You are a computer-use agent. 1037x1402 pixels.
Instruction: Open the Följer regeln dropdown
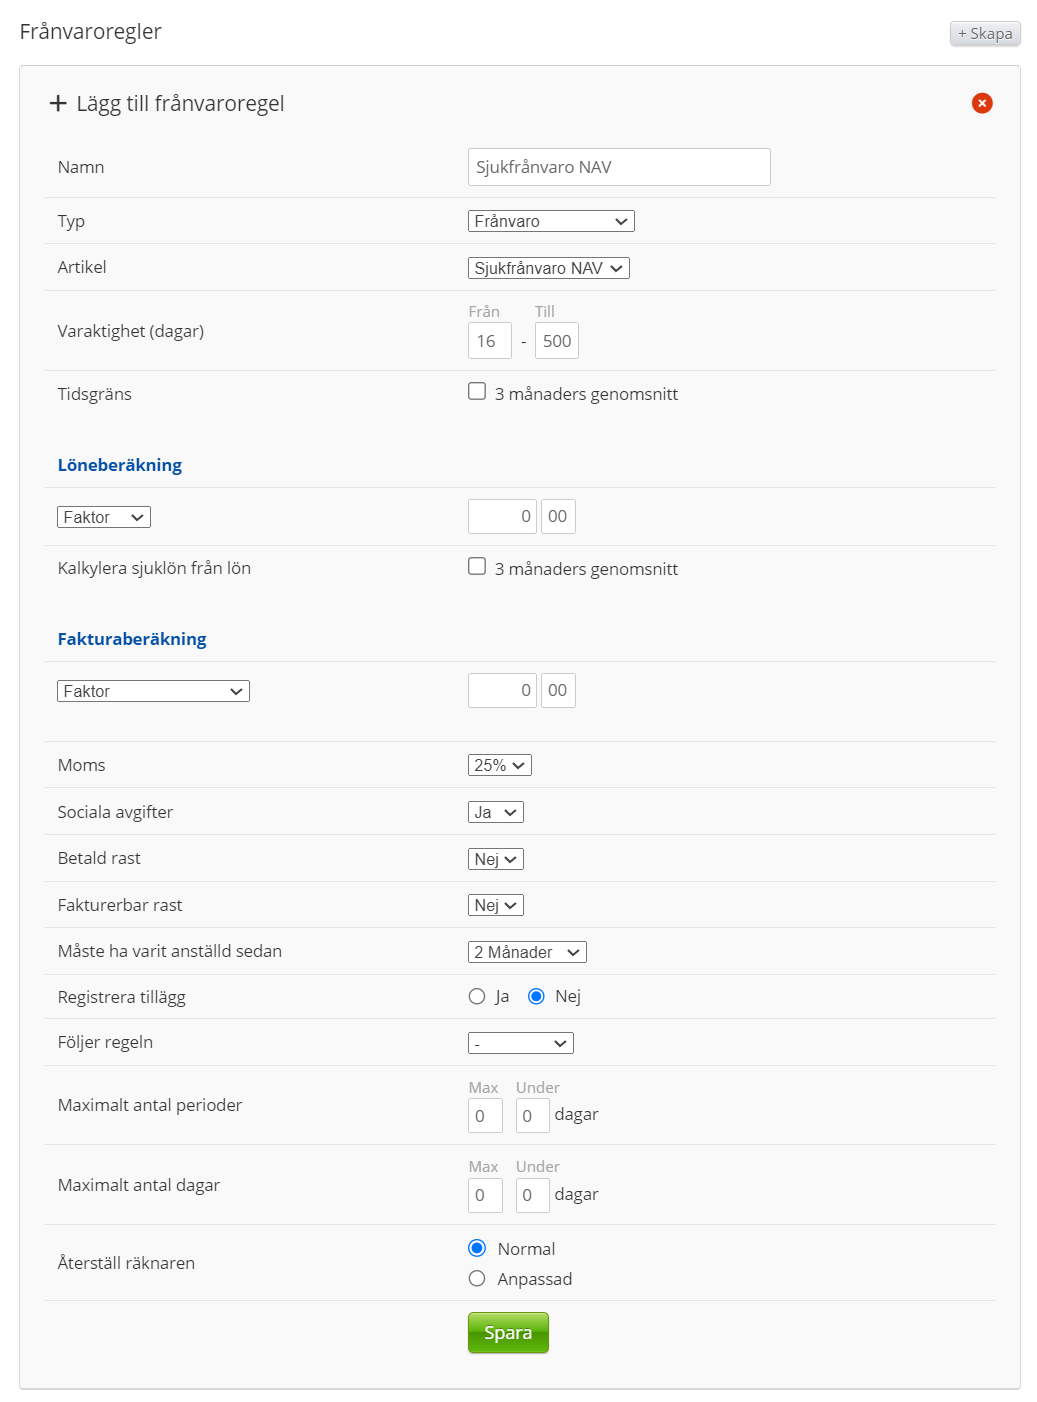coord(520,1043)
